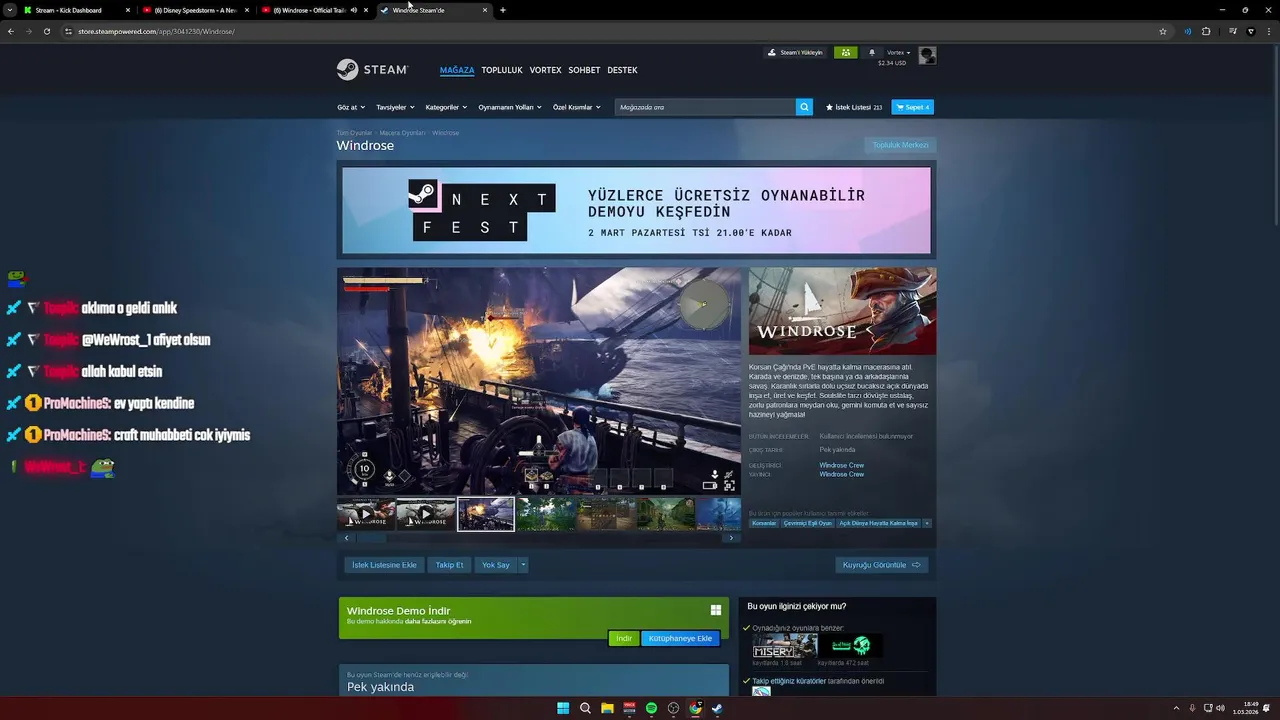This screenshot has height=720, width=1280.
Task: Focus the Mağazada ara search field
Action: 705,107
